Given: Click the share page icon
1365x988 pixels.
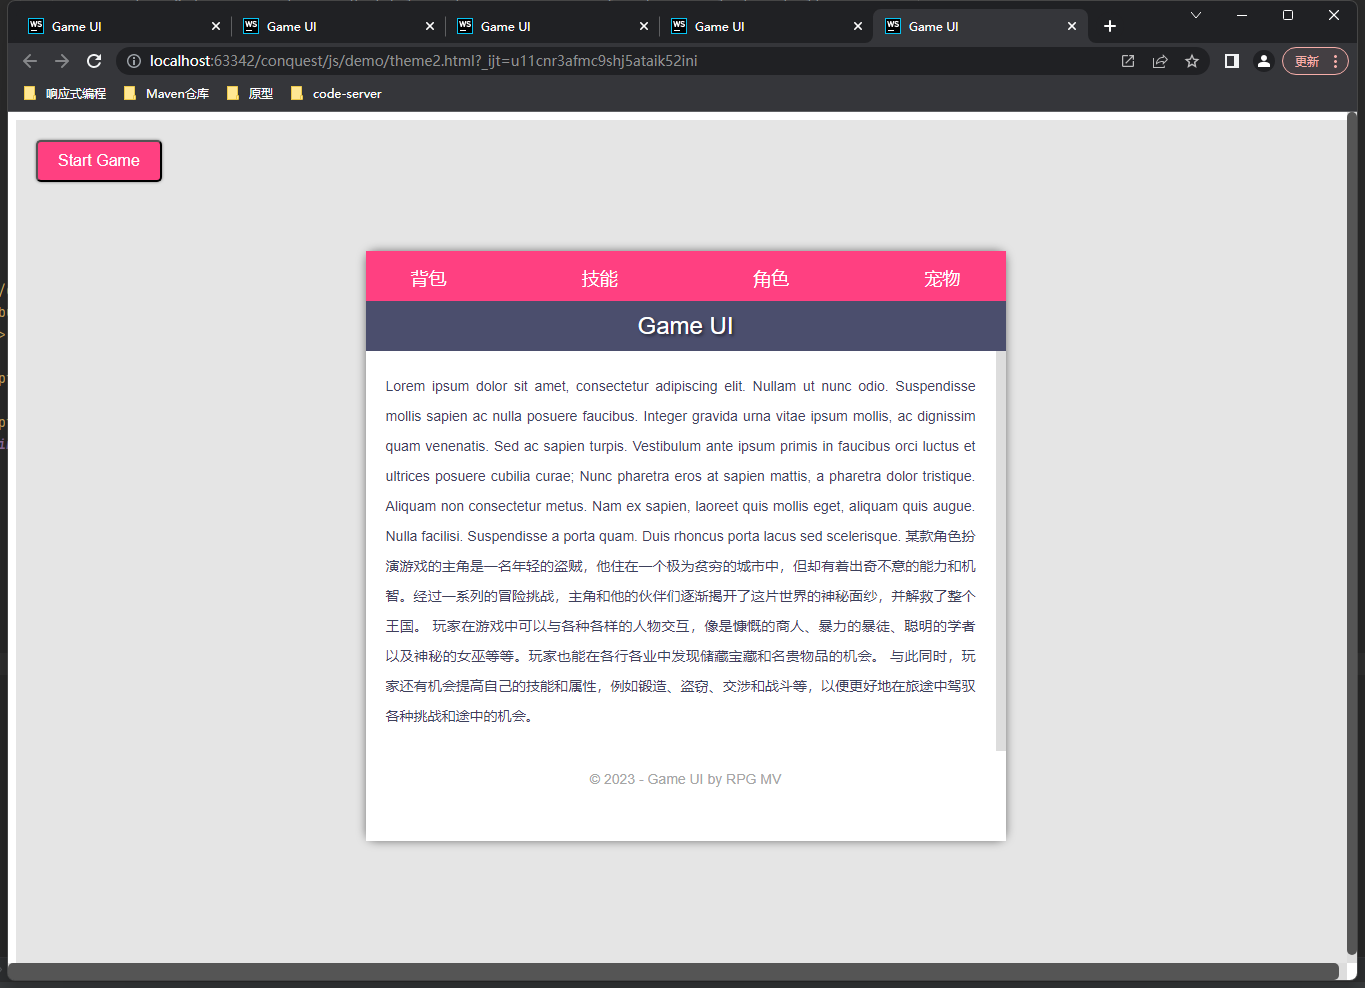Looking at the screenshot, I should (x=1160, y=61).
